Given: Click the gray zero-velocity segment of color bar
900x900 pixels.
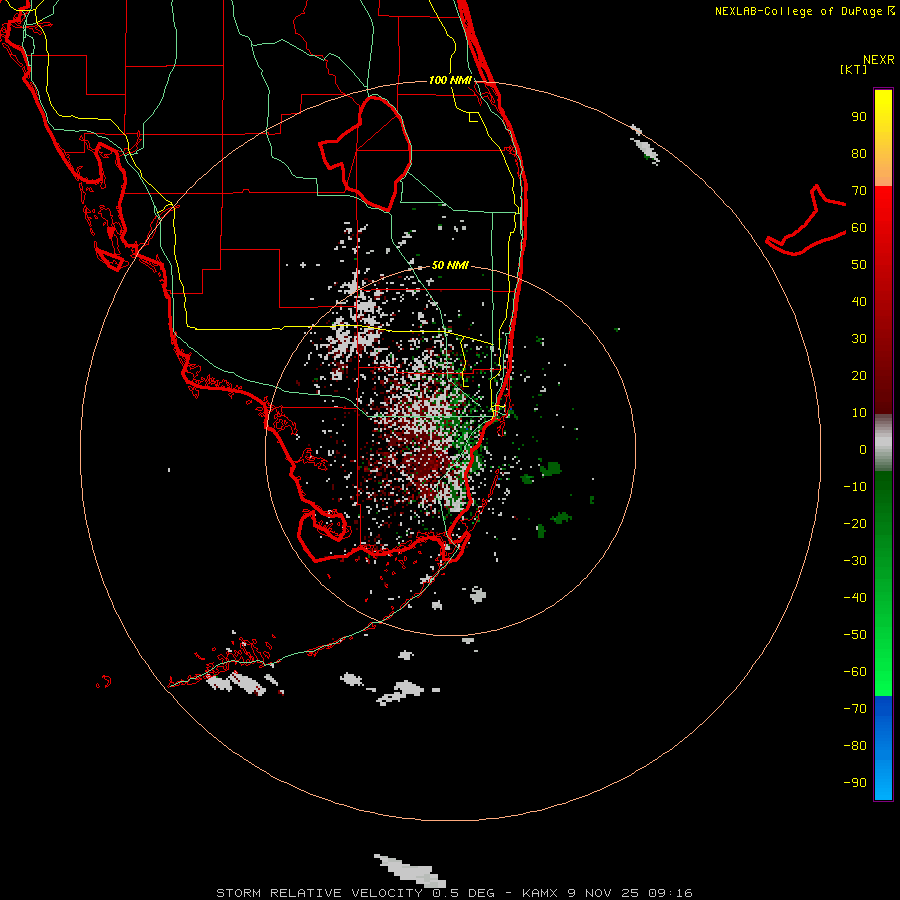Looking at the screenshot, I should coord(883,443).
